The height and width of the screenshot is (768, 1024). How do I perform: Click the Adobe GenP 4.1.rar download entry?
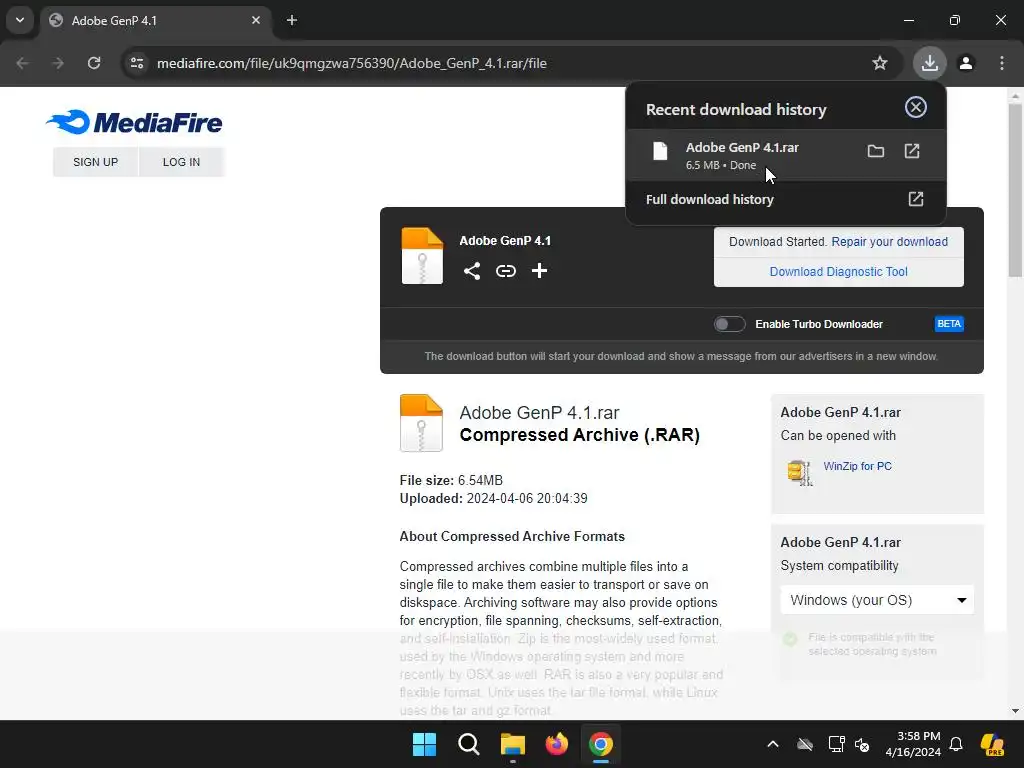(786, 155)
